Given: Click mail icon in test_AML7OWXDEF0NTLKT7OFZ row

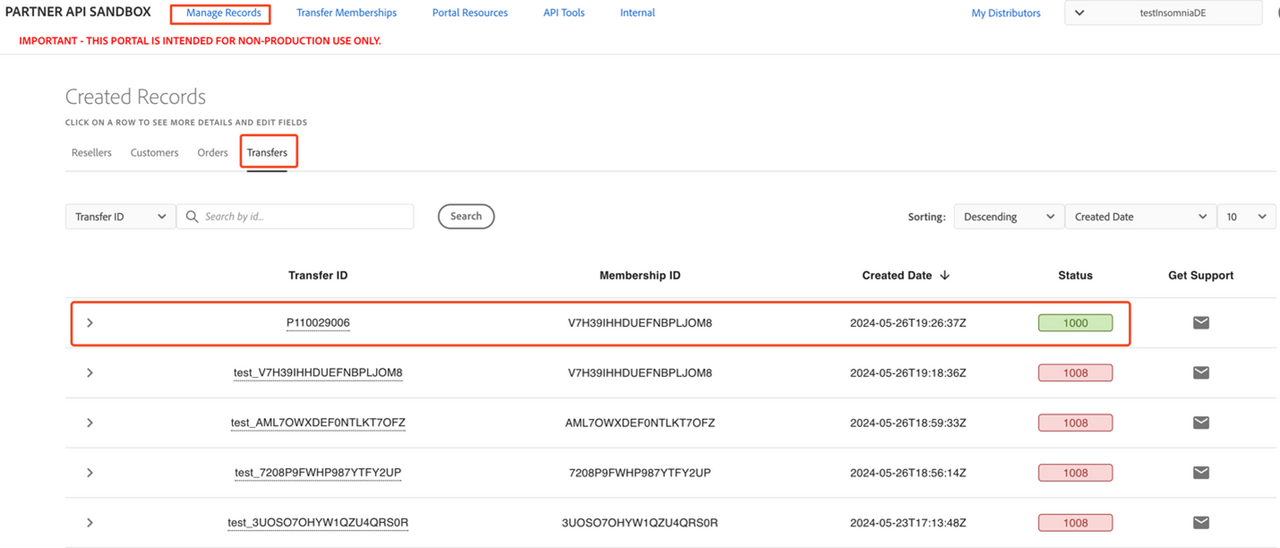Looking at the screenshot, I should pyautogui.click(x=1201, y=423).
